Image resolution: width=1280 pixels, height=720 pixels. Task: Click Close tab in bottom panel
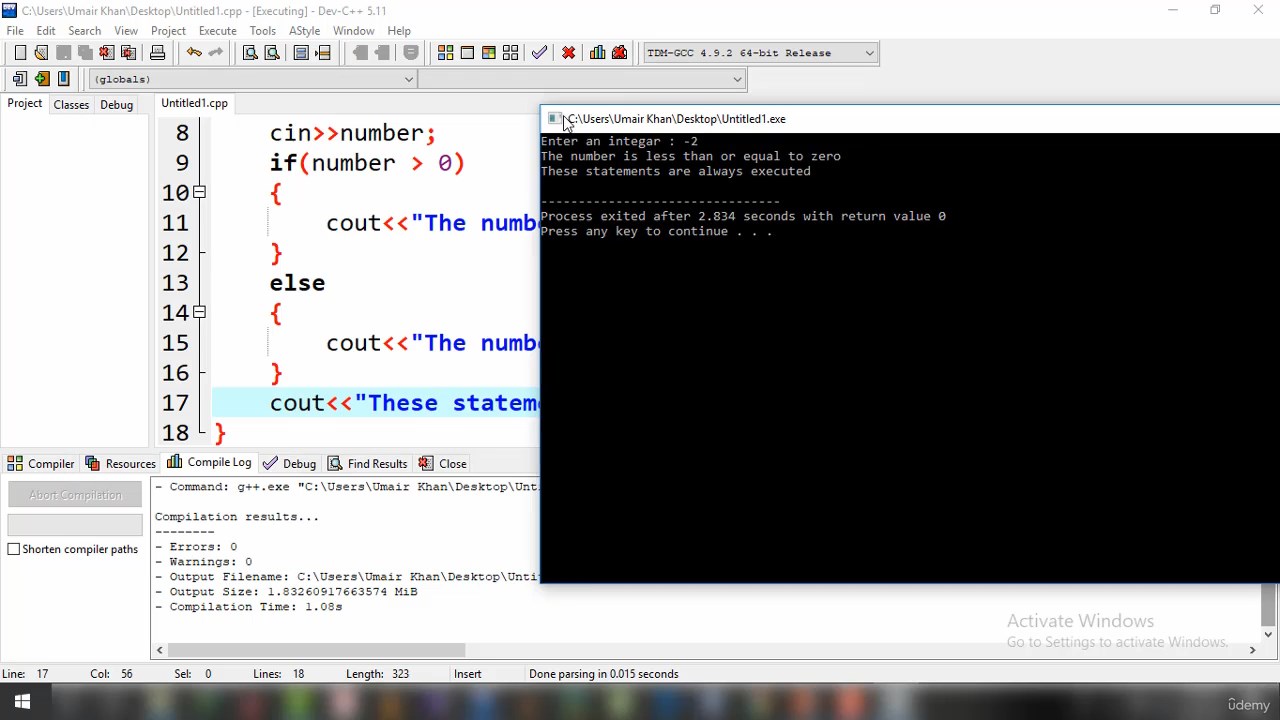pos(443,464)
